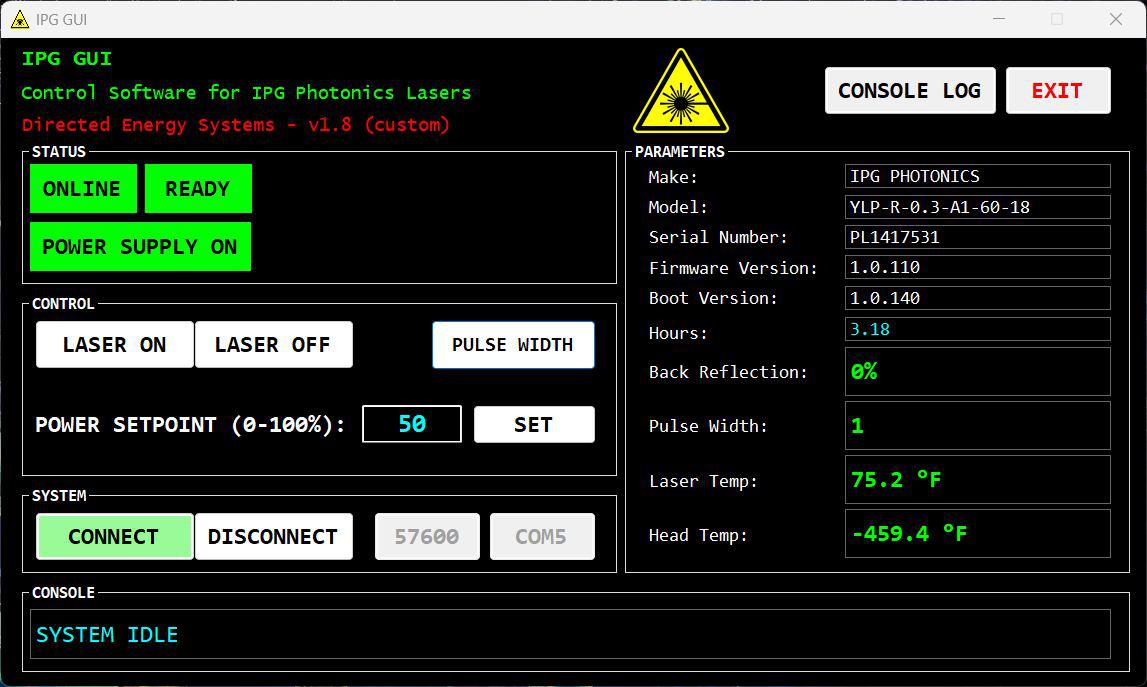Screen dimensions: 1147x687
Task: Close the IPG GUI window
Action: pyautogui.click(x=1116, y=19)
